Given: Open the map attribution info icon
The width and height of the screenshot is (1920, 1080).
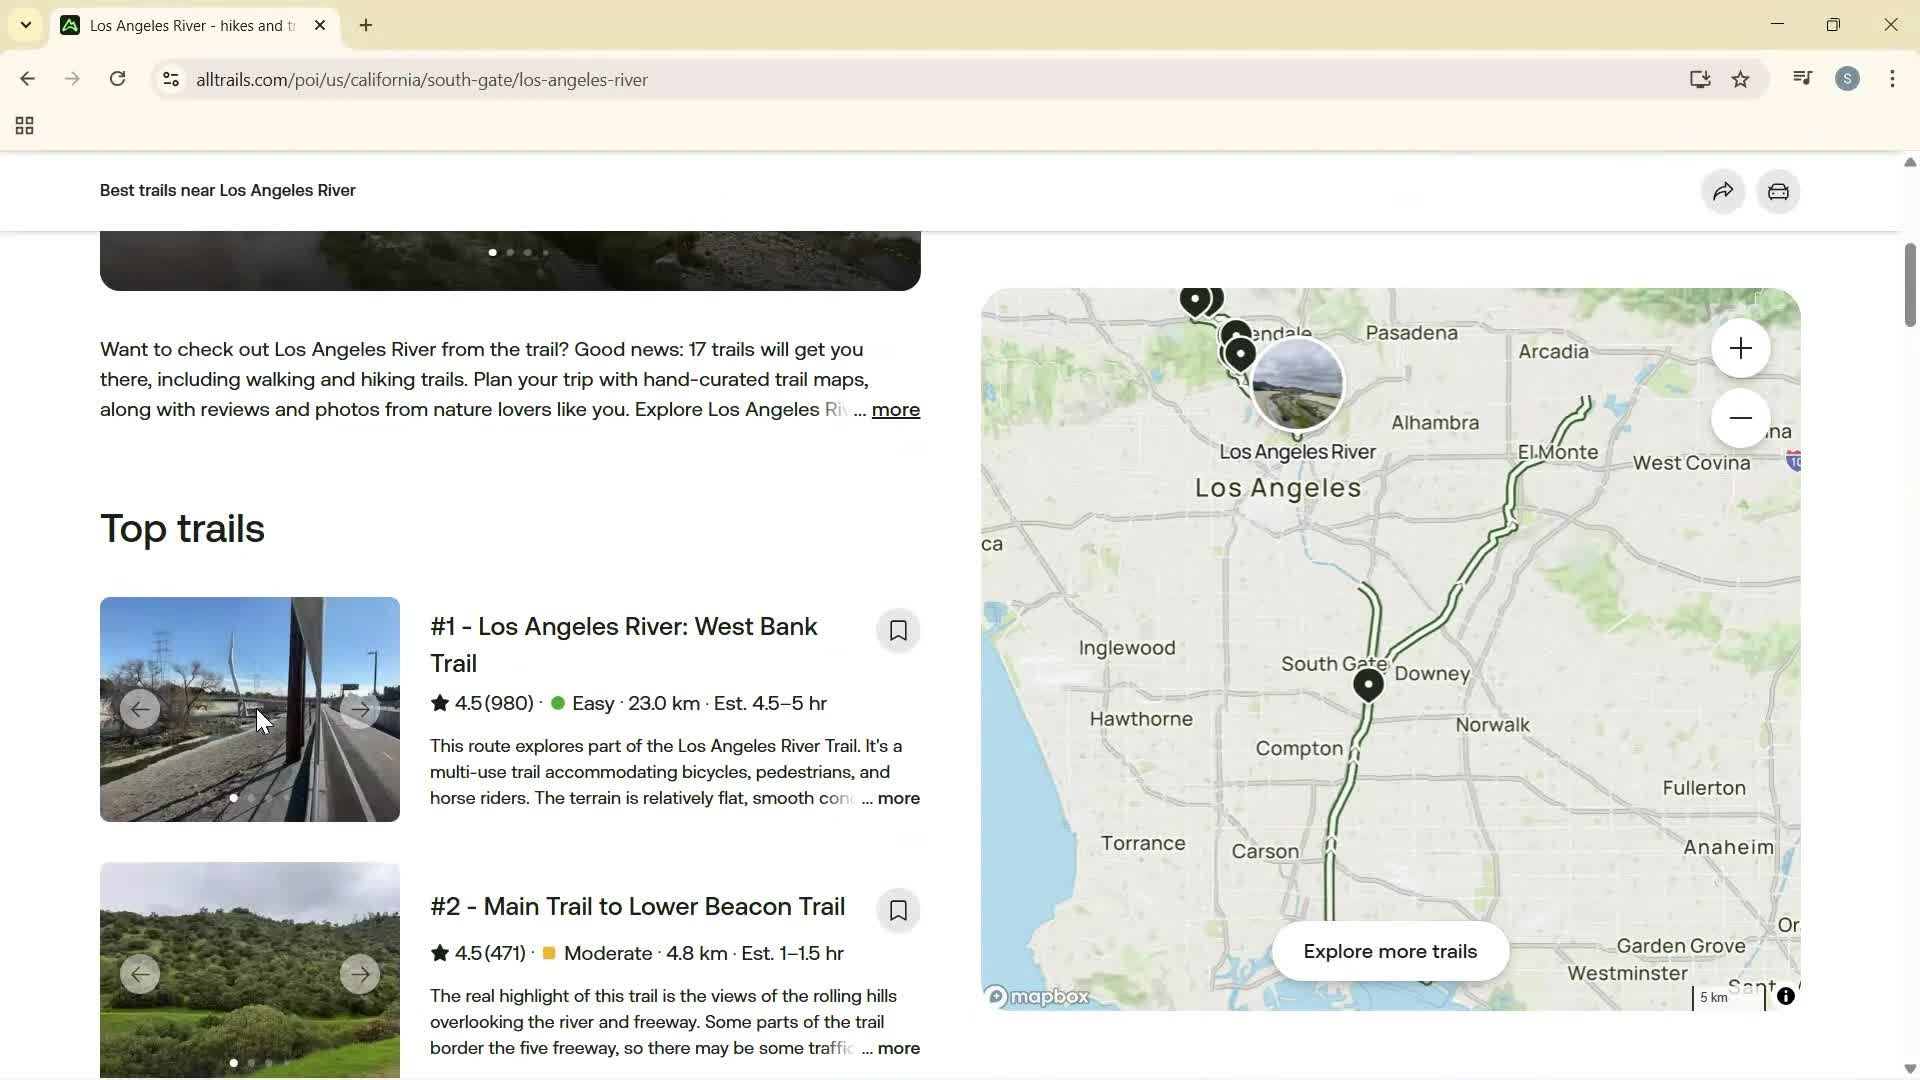Looking at the screenshot, I should (1786, 996).
